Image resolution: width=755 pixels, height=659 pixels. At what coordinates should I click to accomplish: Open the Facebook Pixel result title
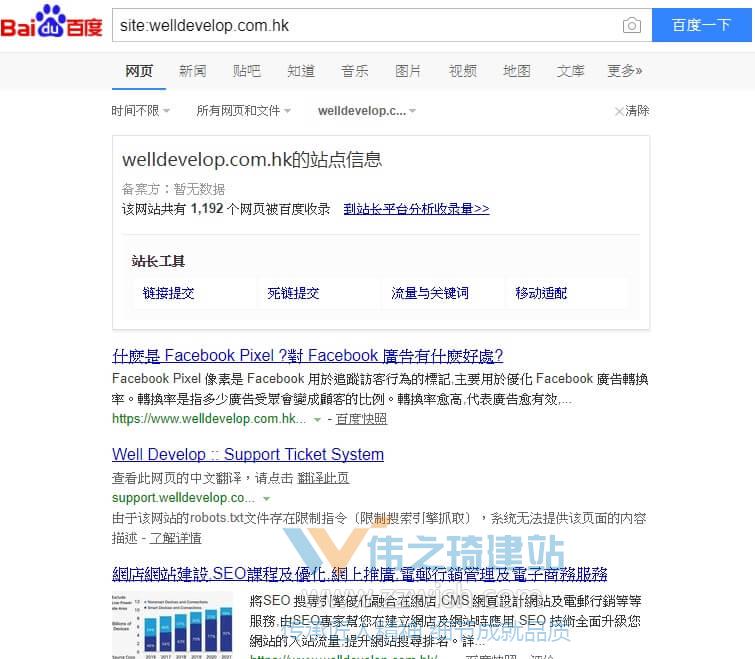pyautogui.click(x=308, y=356)
